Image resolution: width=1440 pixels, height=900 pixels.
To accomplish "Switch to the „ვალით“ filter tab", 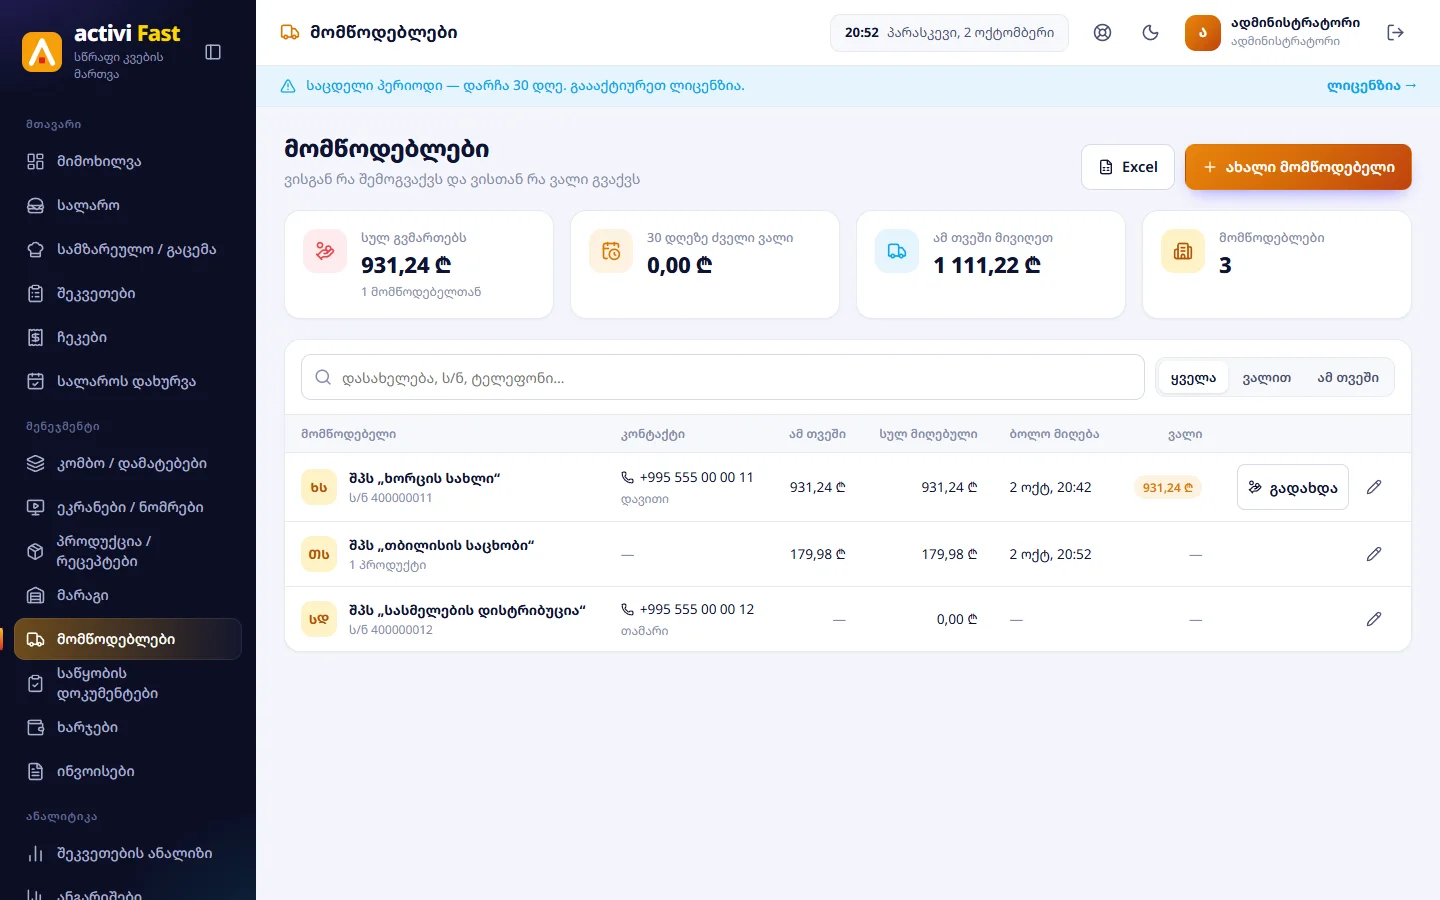I will (x=1266, y=378).
